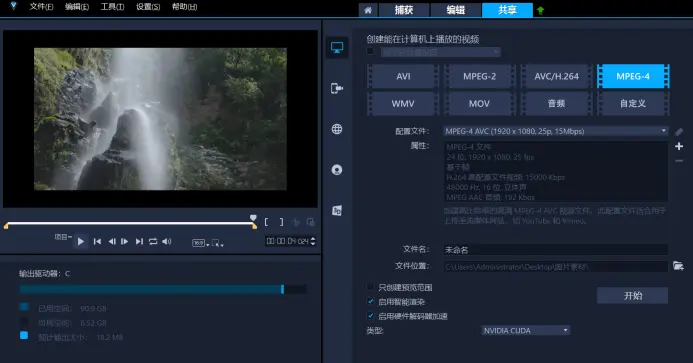693x363 pixels.
Task: Click the timecode stepper arrows
Action: pyautogui.click(x=313, y=241)
